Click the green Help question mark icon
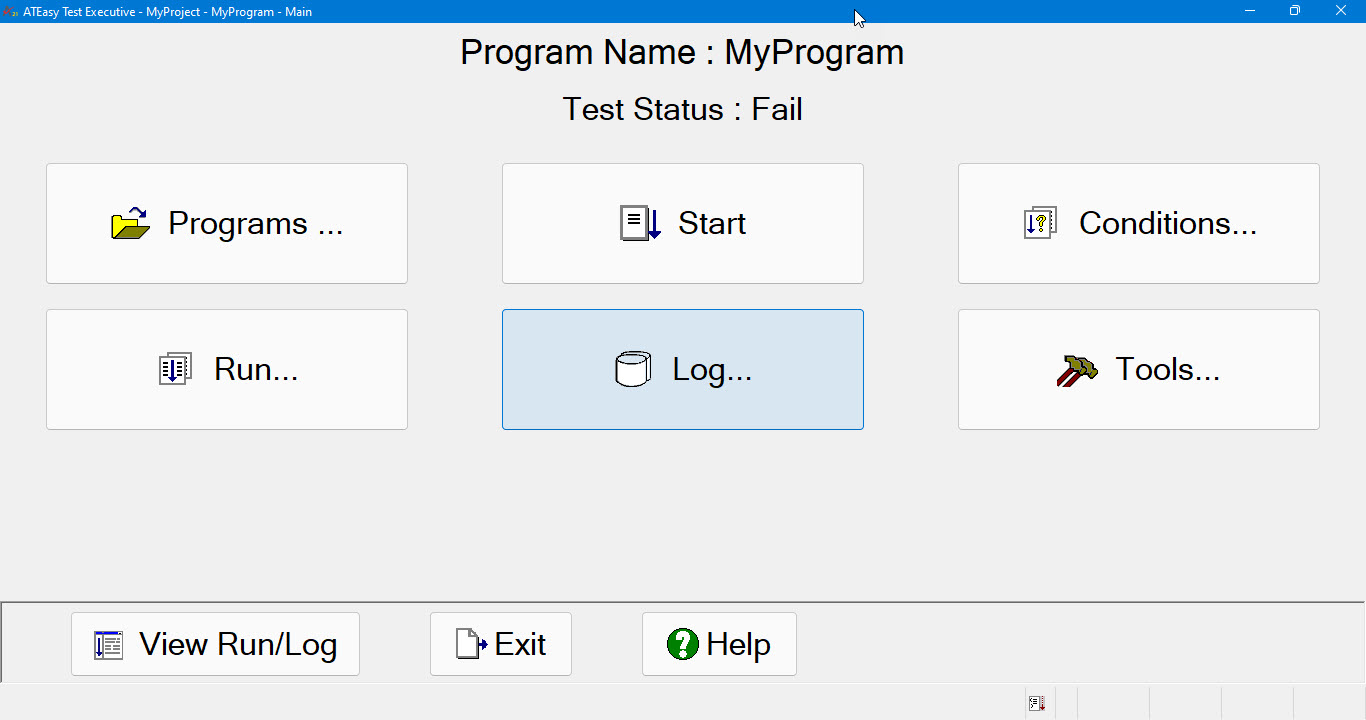This screenshot has height=720, width=1366. 682,644
